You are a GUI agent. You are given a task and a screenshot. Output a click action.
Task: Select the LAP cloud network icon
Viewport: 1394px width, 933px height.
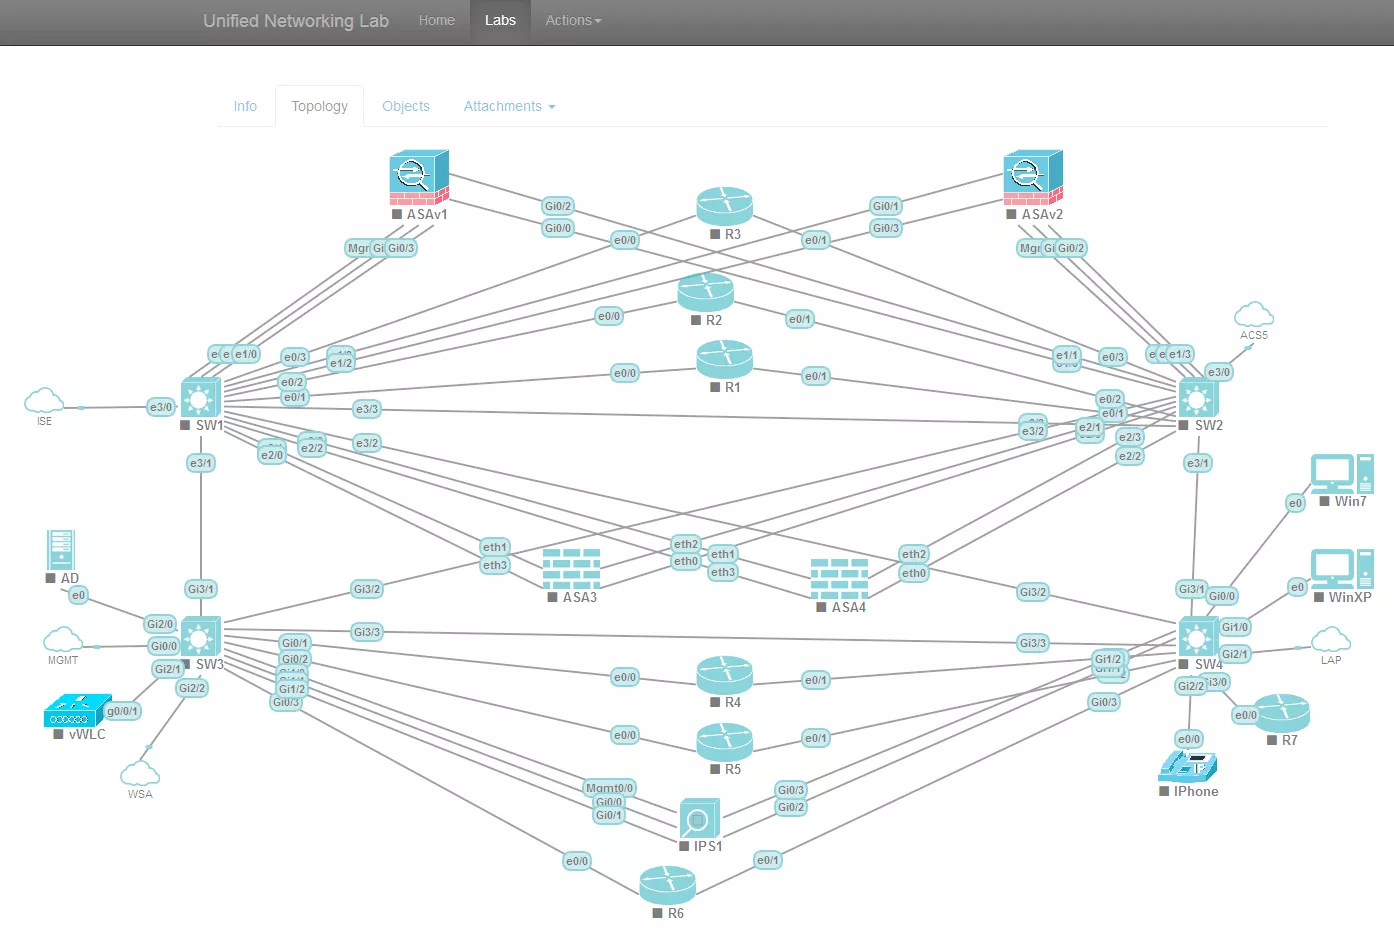pos(1331,640)
